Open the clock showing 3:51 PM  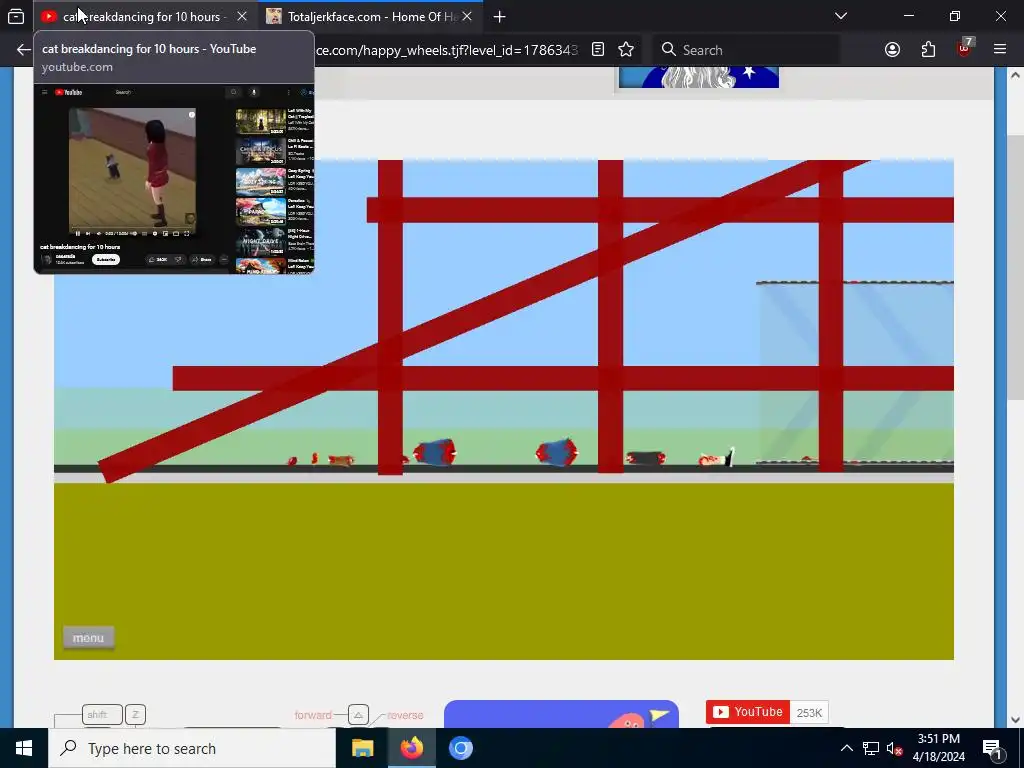tap(938, 748)
